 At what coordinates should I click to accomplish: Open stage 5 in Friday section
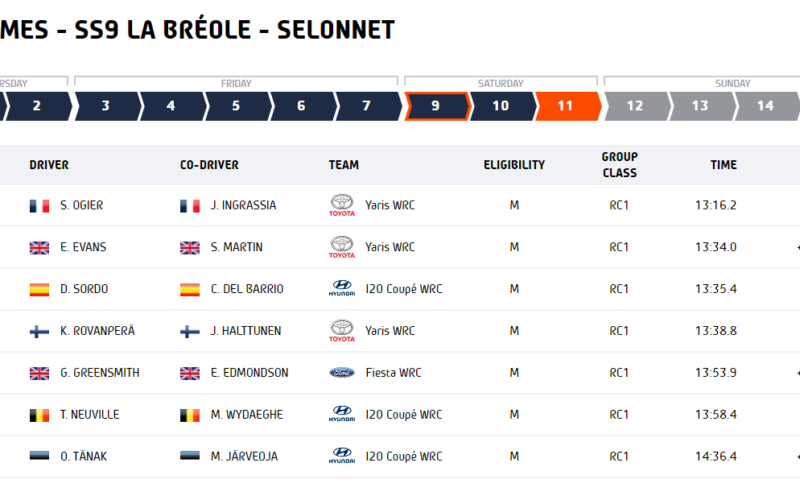pyautogui.click(x=237, y=106)
